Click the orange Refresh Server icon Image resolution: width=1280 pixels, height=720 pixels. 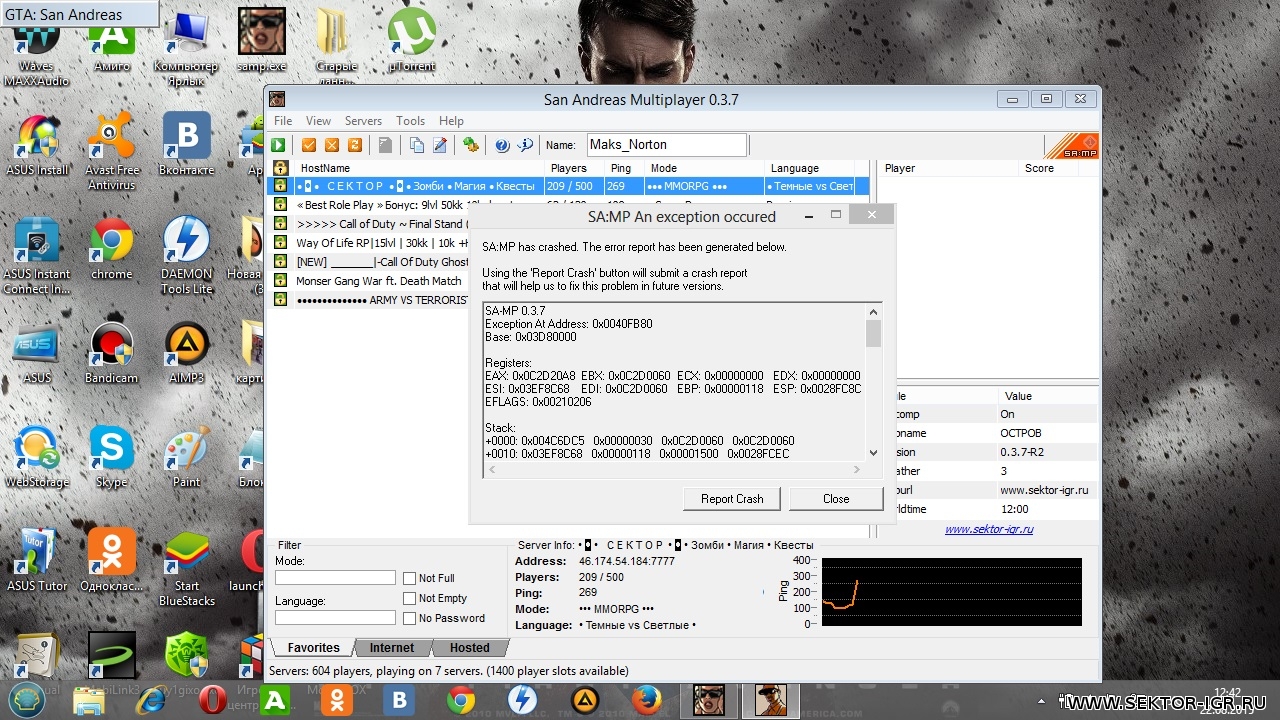(x=353, y=145)
